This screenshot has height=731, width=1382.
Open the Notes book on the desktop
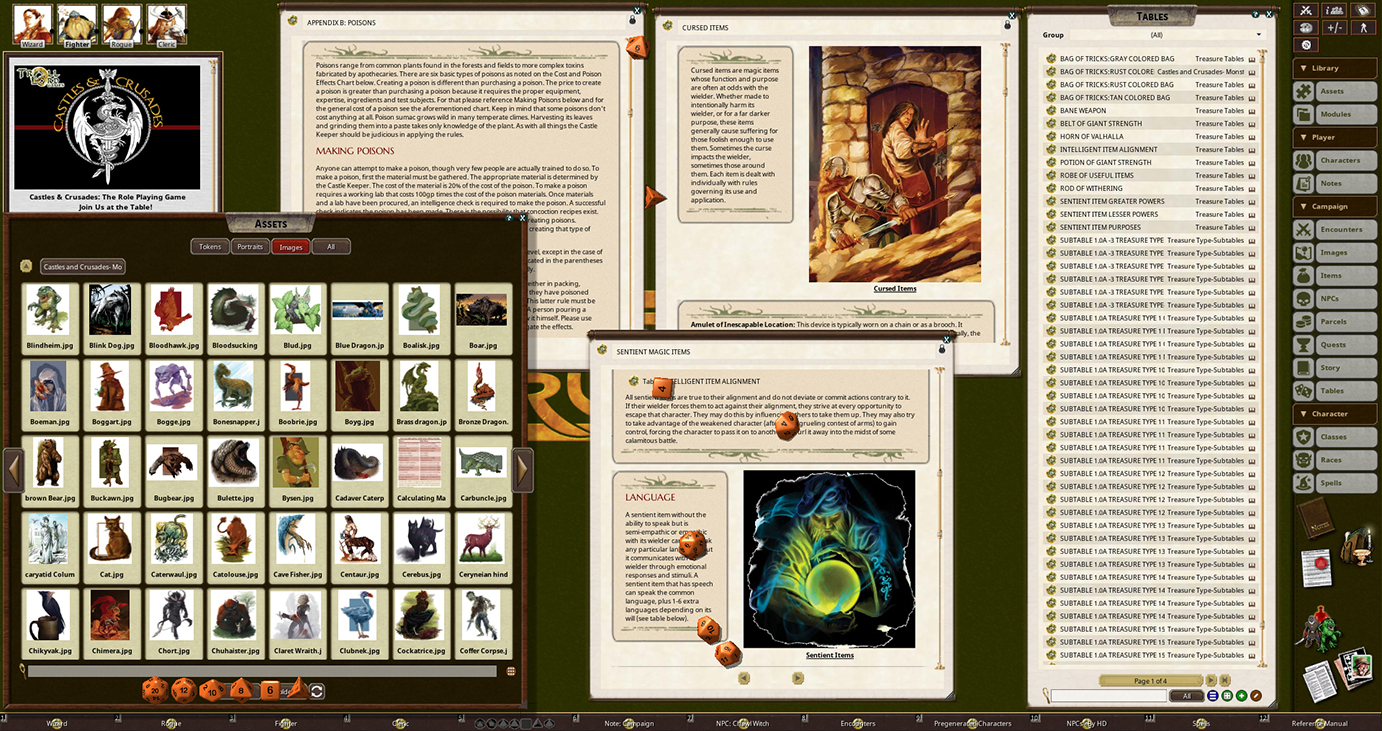[1317, 520]
